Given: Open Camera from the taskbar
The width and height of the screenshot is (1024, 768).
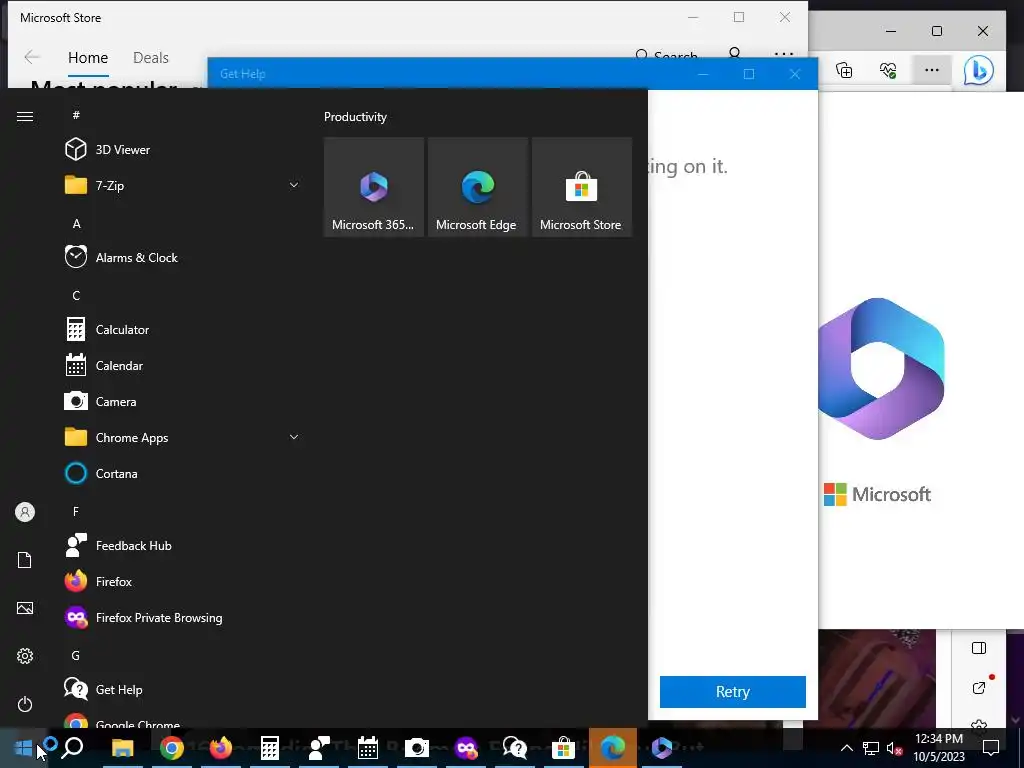Looking at the screenshot, I should pos(417,748).
